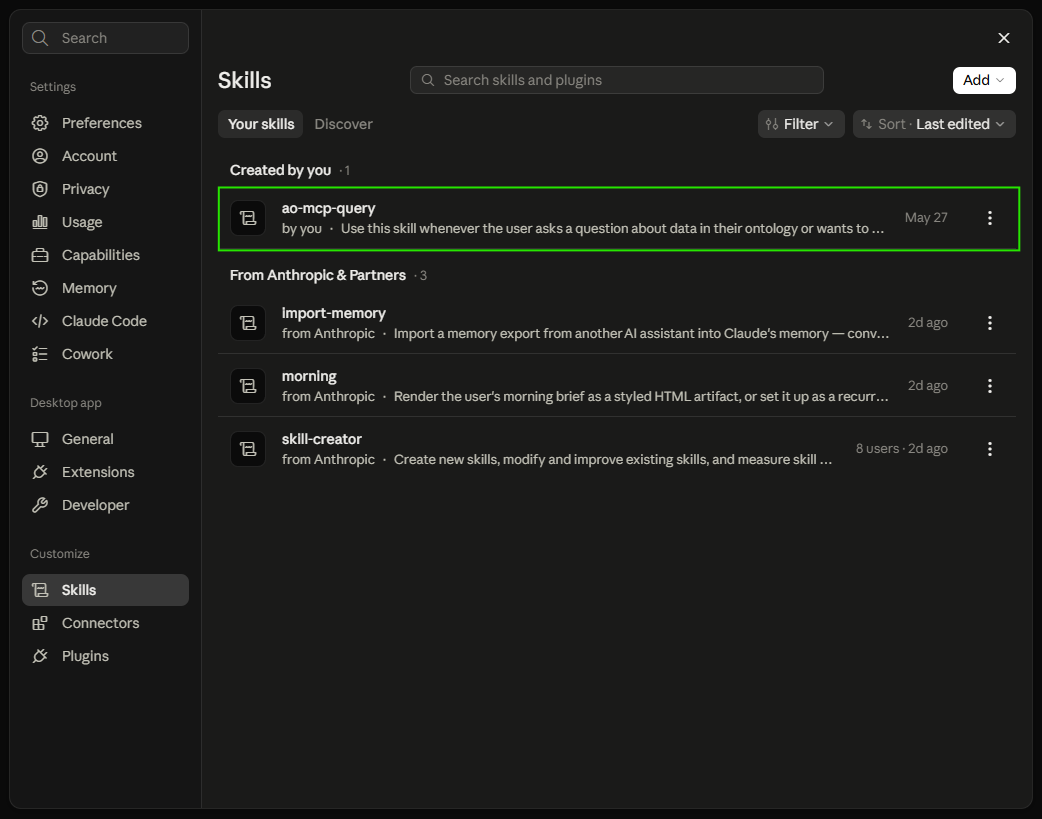Open the Preferences settings page
The height and width of the screenshot is (819, 1042).
point(105,123)
